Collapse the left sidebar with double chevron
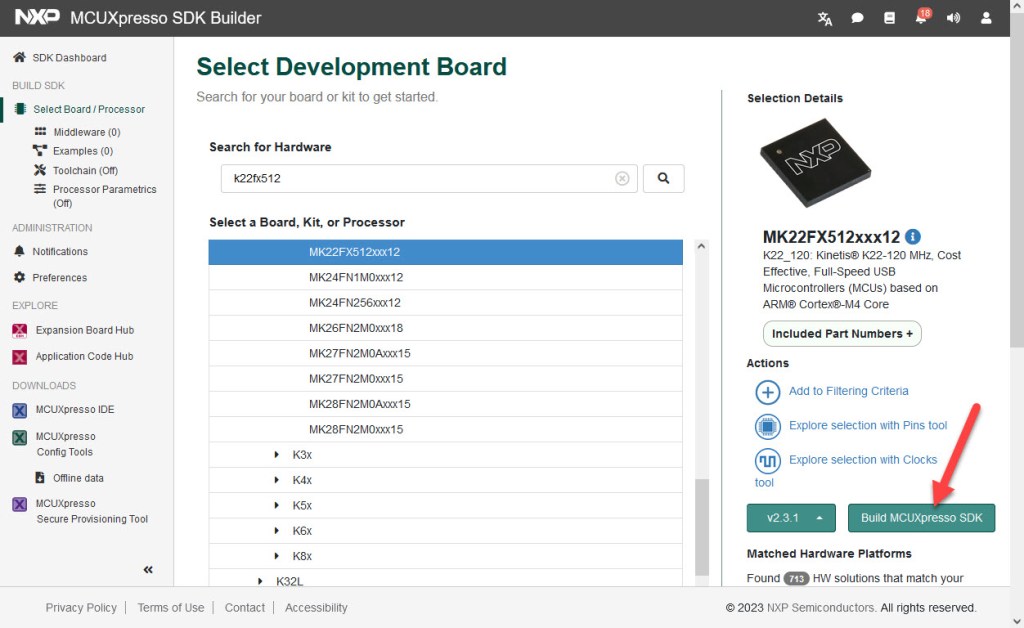 coord(148,569)
